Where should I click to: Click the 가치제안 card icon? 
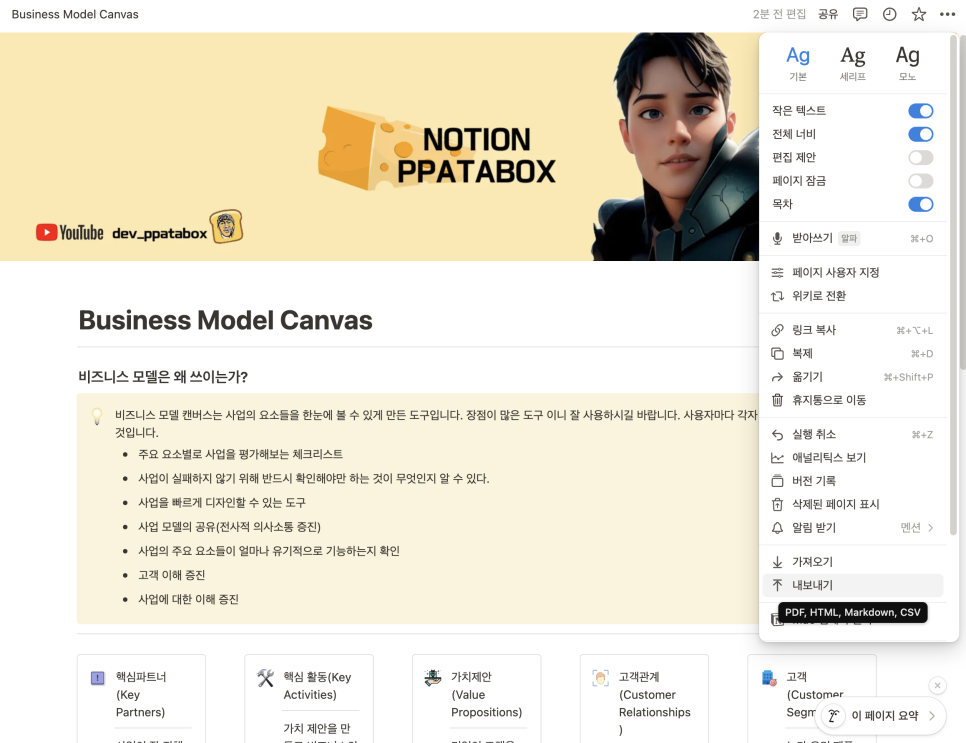pyautogui.click(x=432, y=678)
